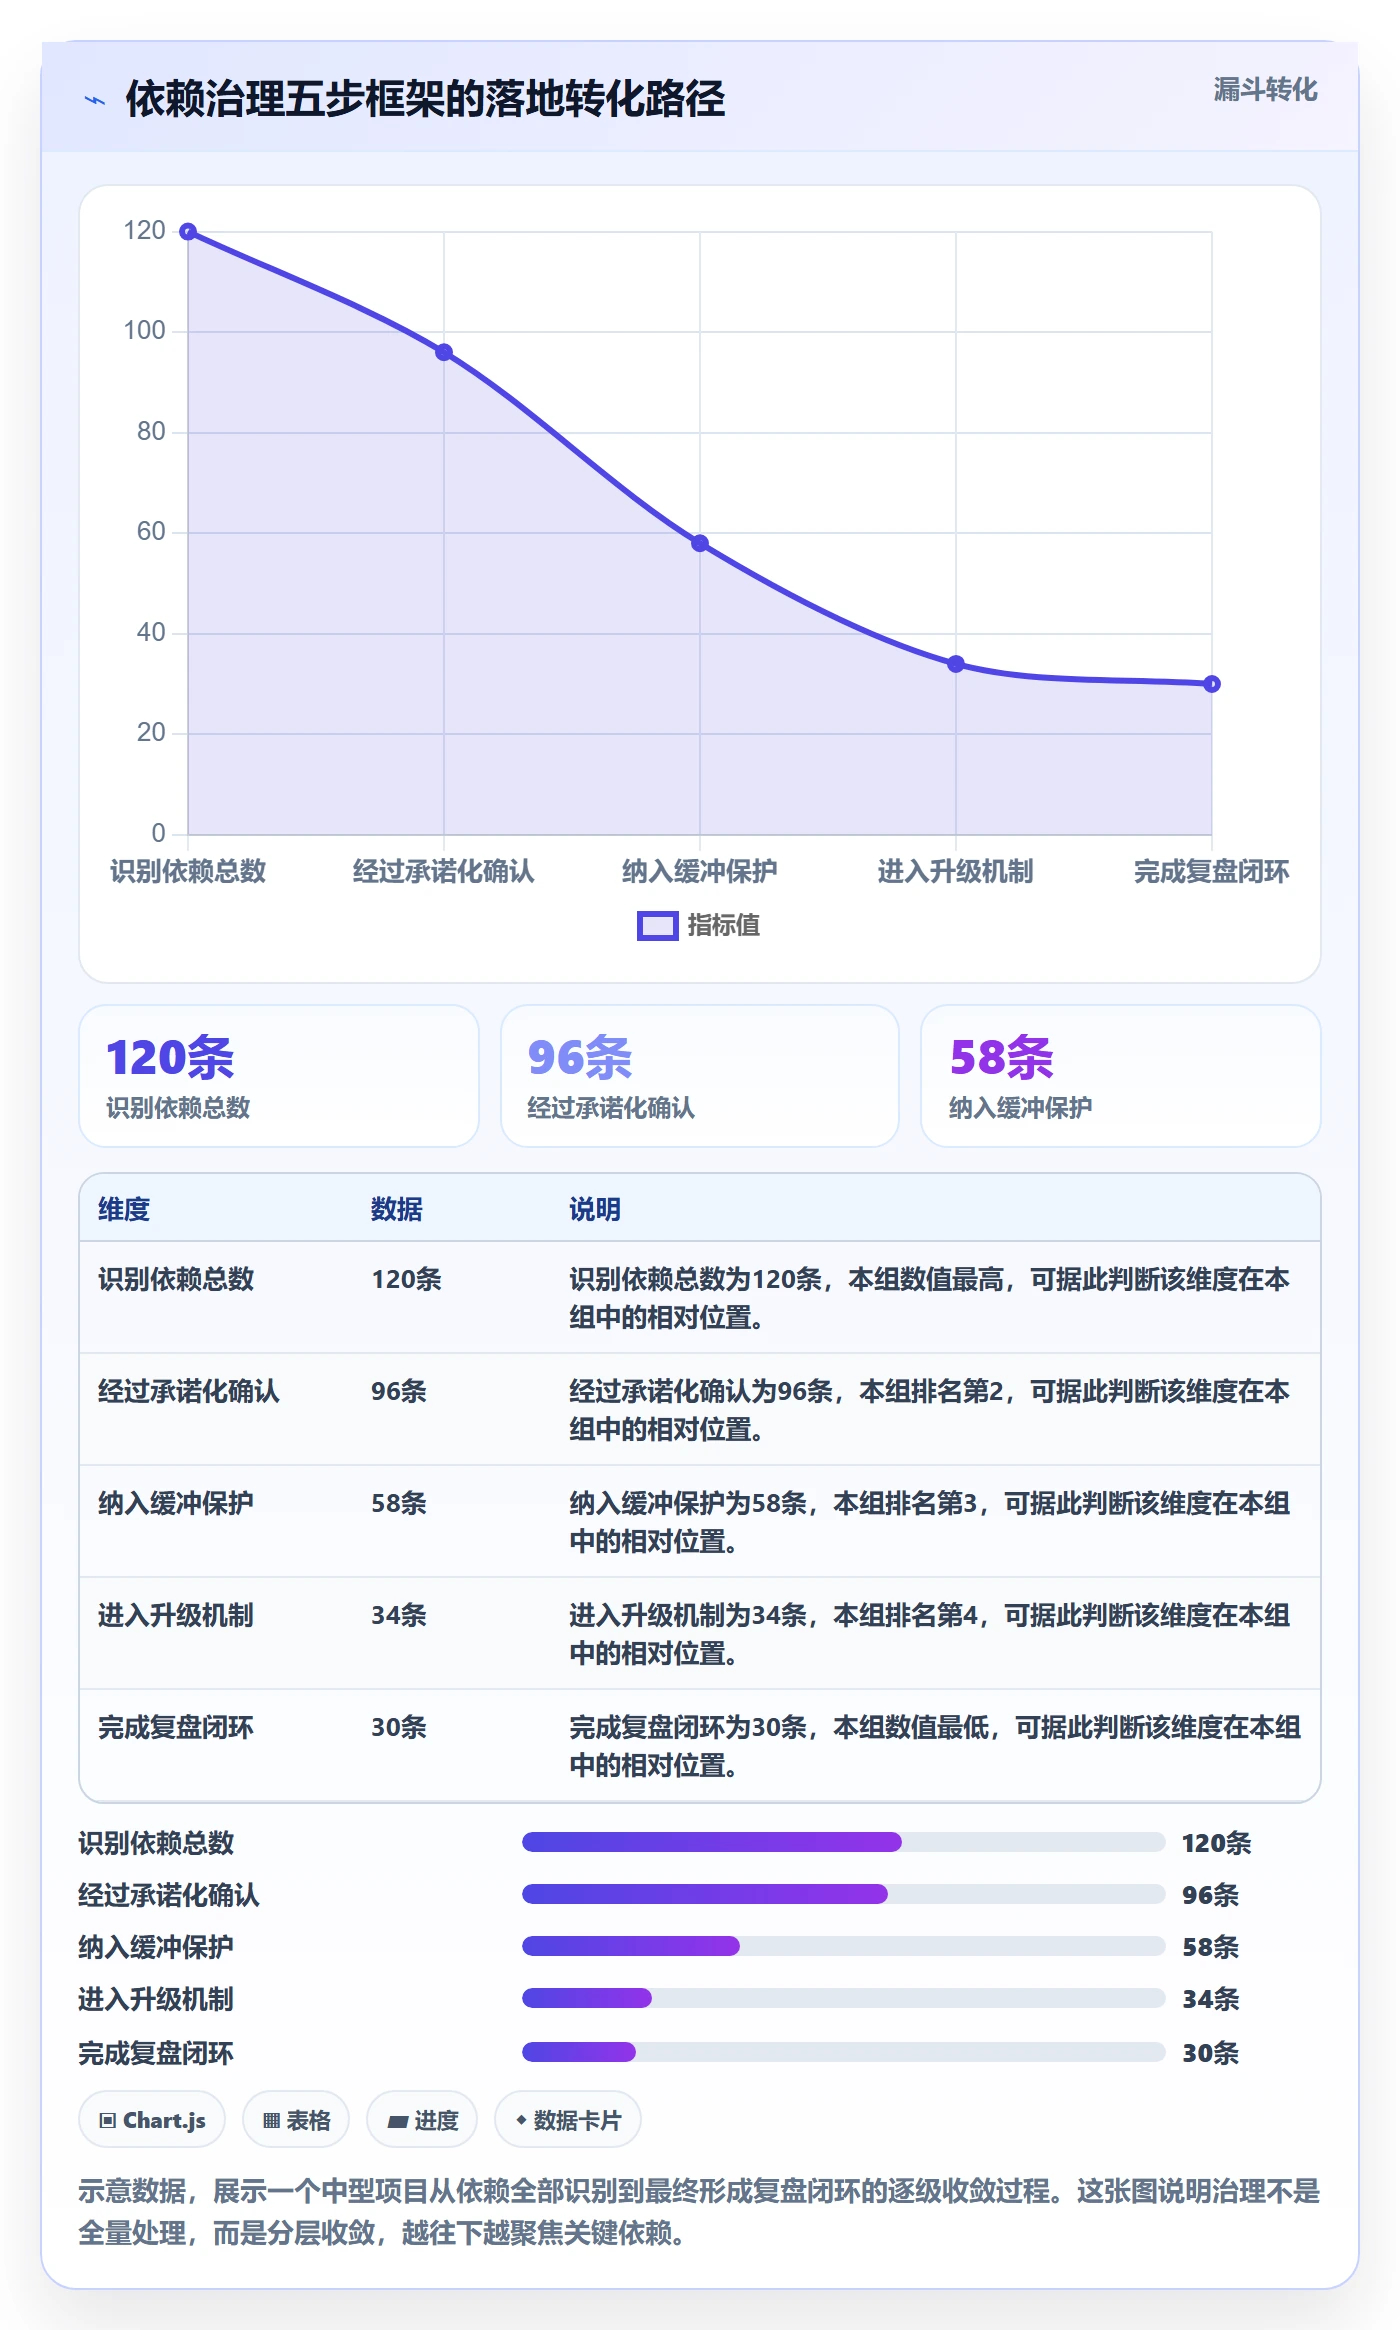This screenshot has width=1400, height=2330.
Task: Select the chart point for 完成复盘闭环
Action: pyautogui.click(x=1212, y=684)
